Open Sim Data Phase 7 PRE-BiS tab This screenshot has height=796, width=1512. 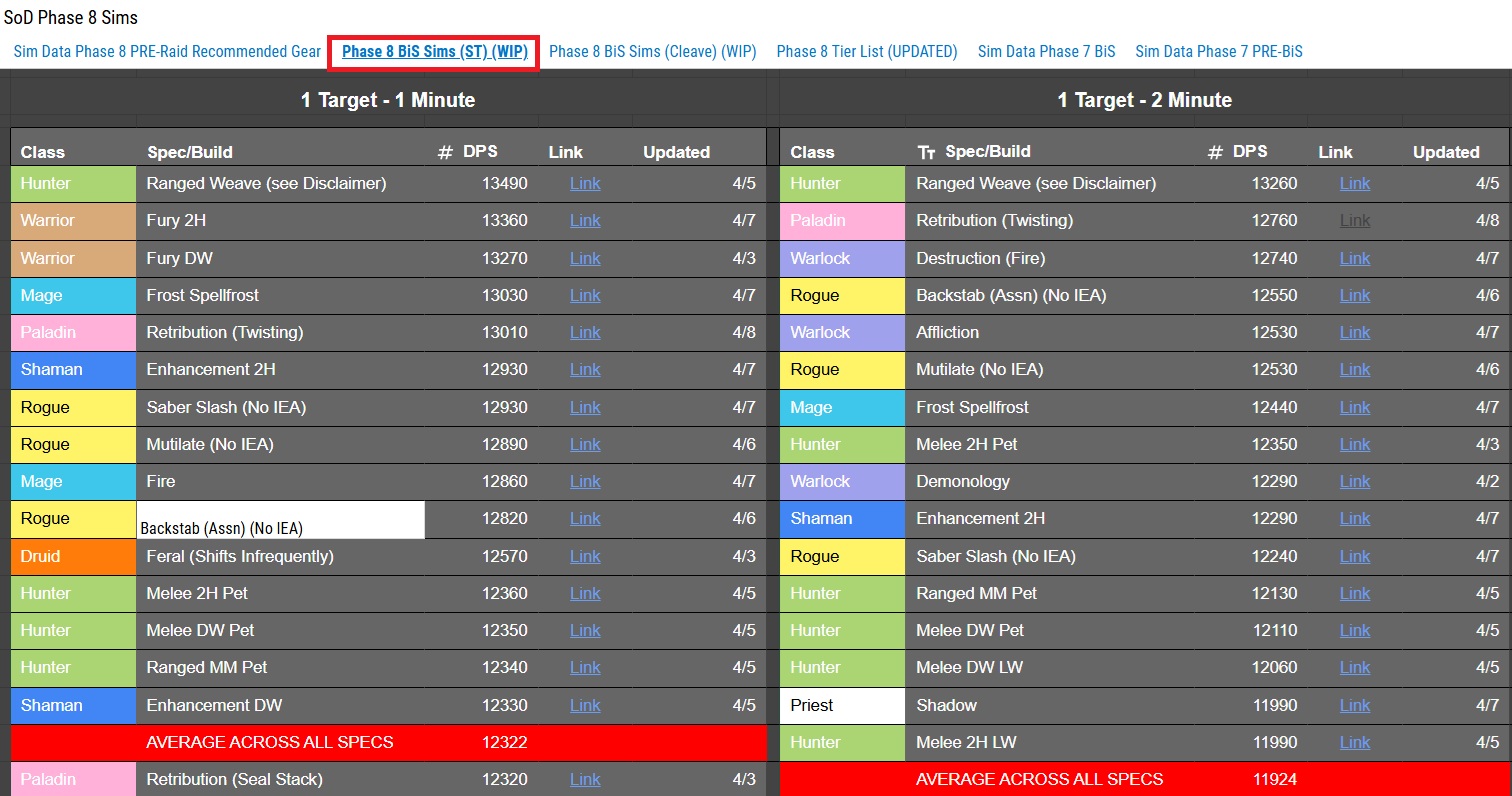tap(1219, 52)
